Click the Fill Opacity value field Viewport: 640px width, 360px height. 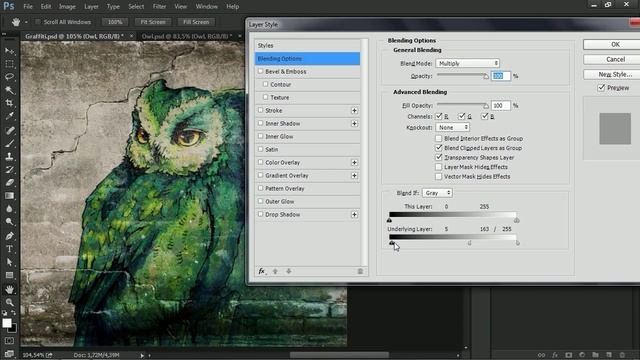[x=500, y=105]
